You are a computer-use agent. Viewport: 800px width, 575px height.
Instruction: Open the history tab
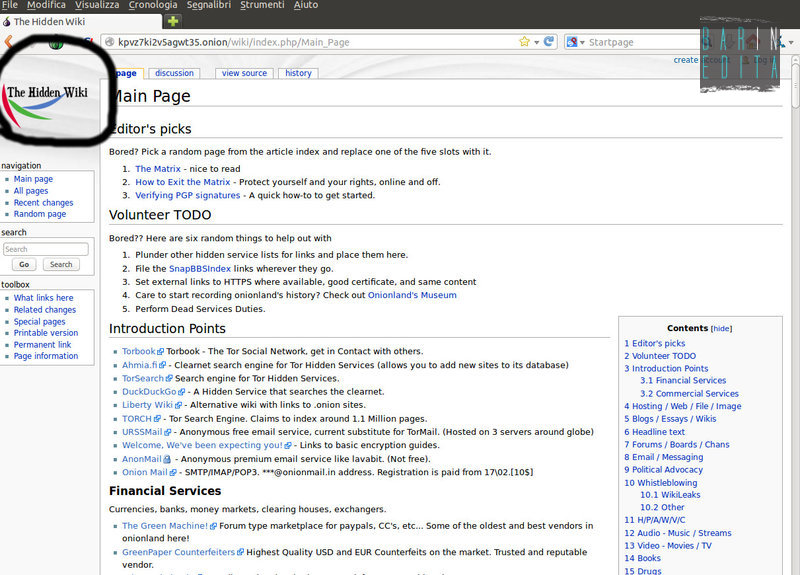298,73
